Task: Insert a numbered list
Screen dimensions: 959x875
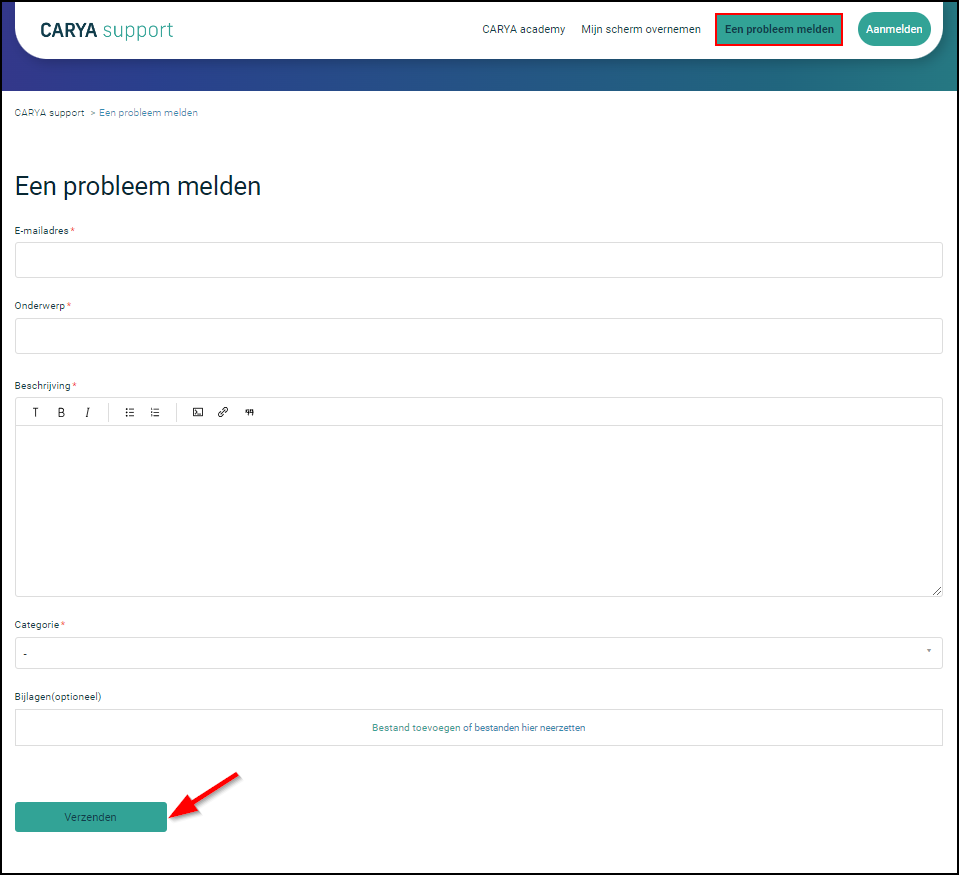Action: pyautogui.click(x=155, y=412)
